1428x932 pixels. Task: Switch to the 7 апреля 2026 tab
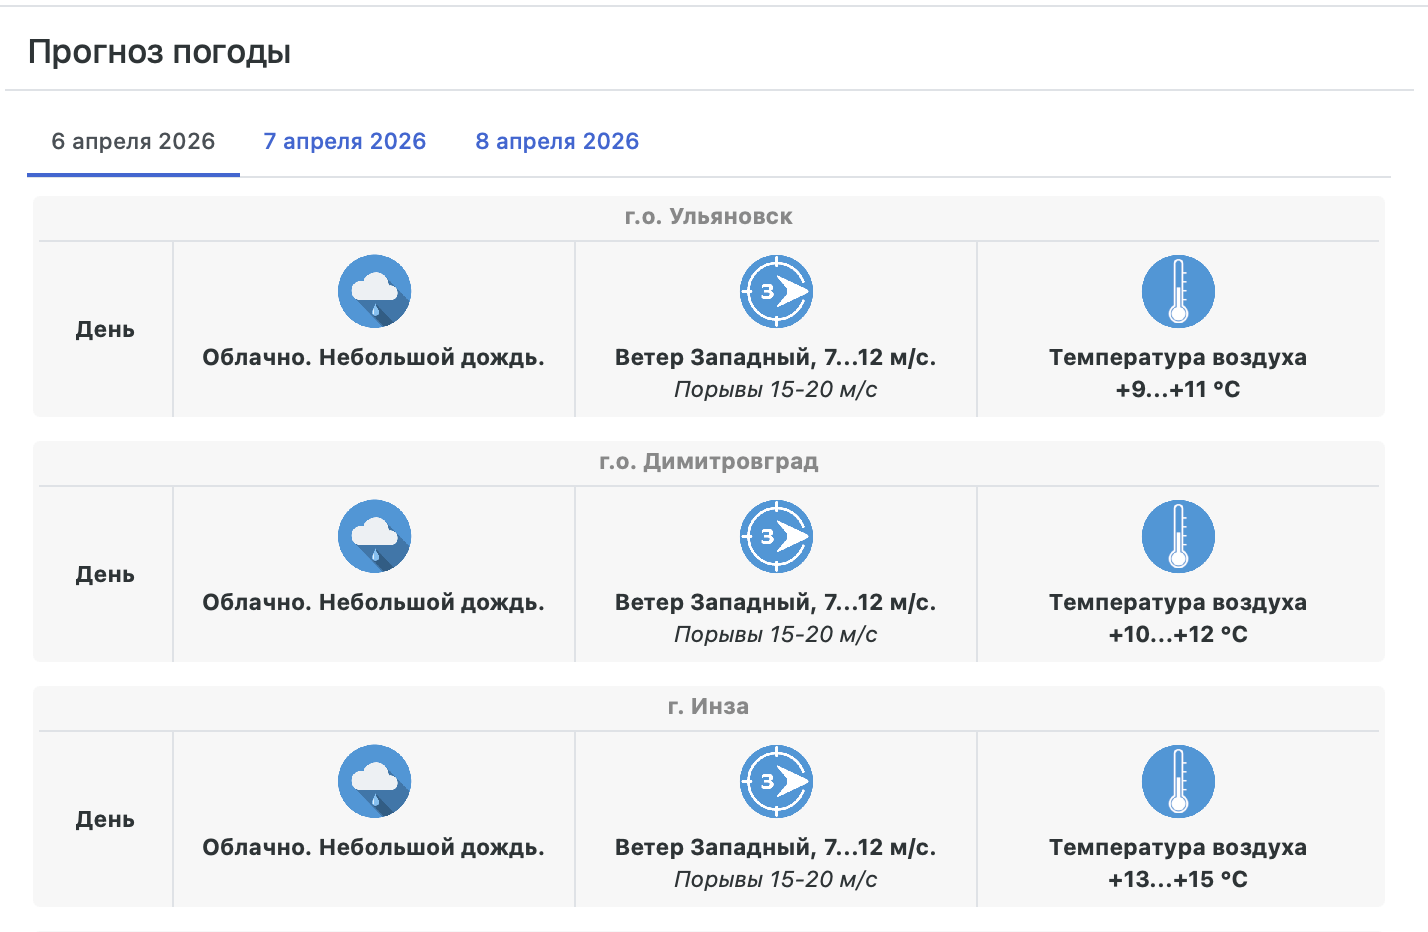(345, 141)
